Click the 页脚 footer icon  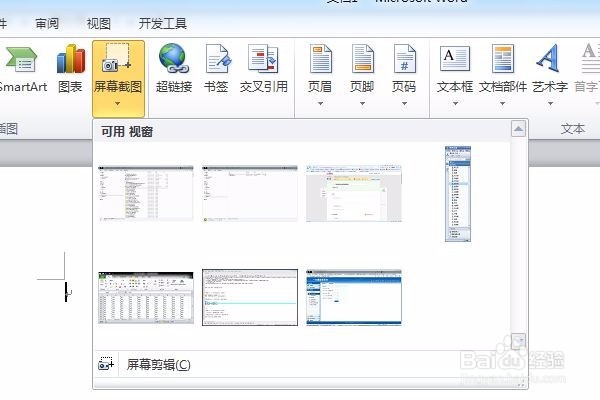[x=362, y=59]
